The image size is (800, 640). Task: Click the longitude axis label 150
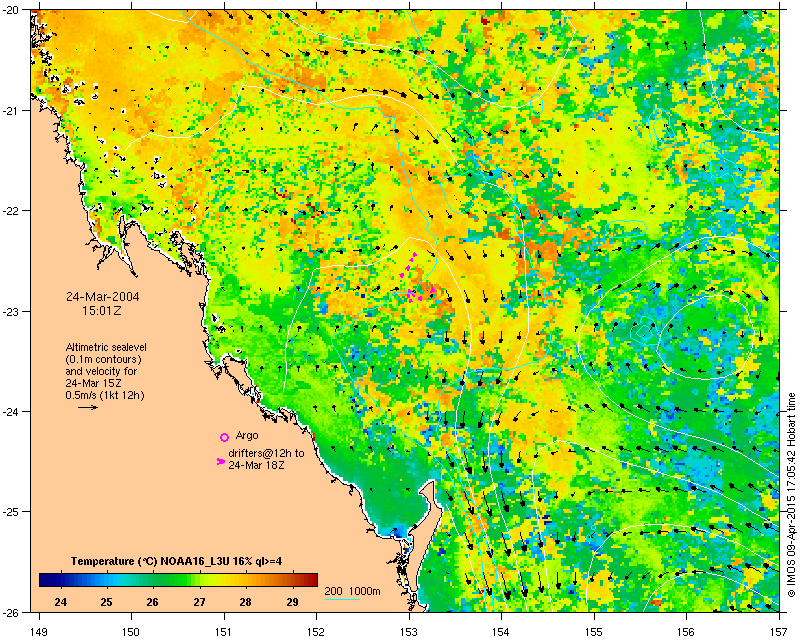131,632
